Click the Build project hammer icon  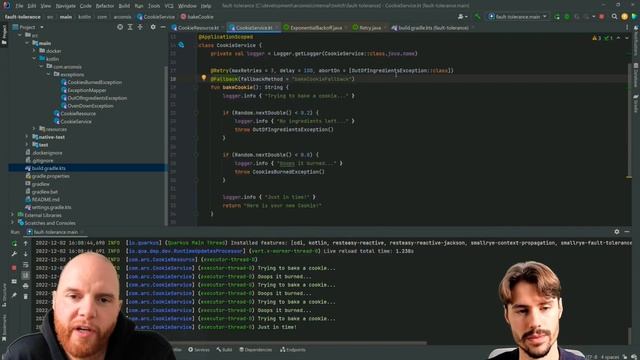tap(477, 17)
